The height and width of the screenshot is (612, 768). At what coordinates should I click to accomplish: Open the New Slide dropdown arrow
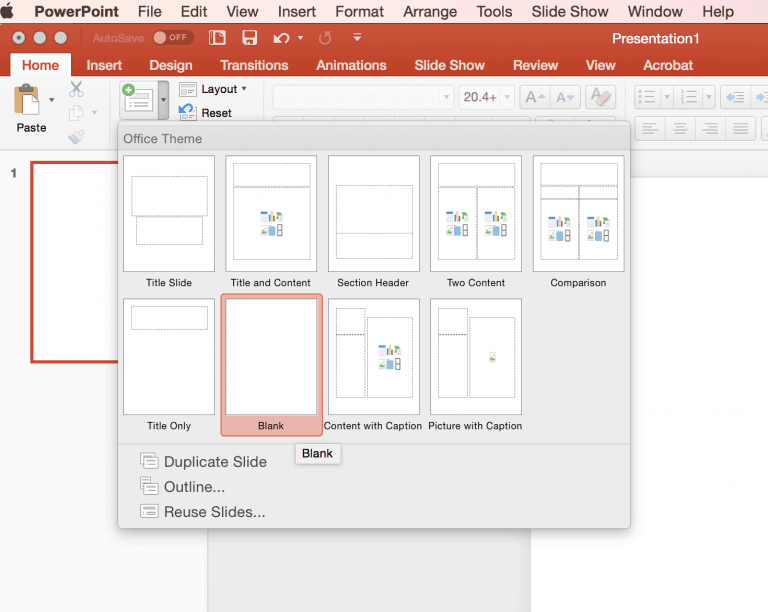(163, 100)
